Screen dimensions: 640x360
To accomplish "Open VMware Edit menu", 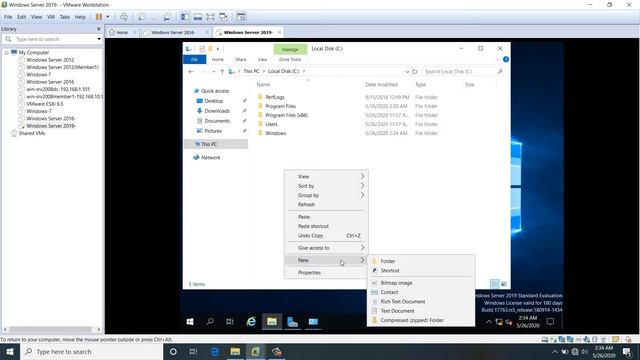I will (21, 17).
